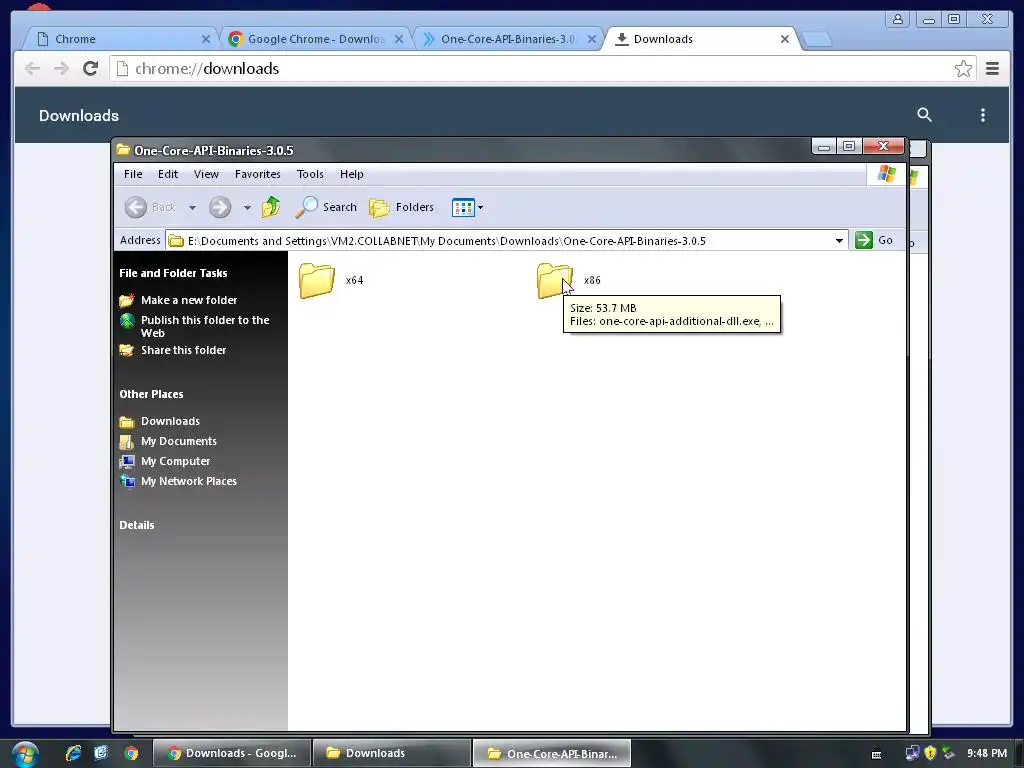Open the Favorites menu
This screenshot has width=1024, height=768.
tap(258, 174)
